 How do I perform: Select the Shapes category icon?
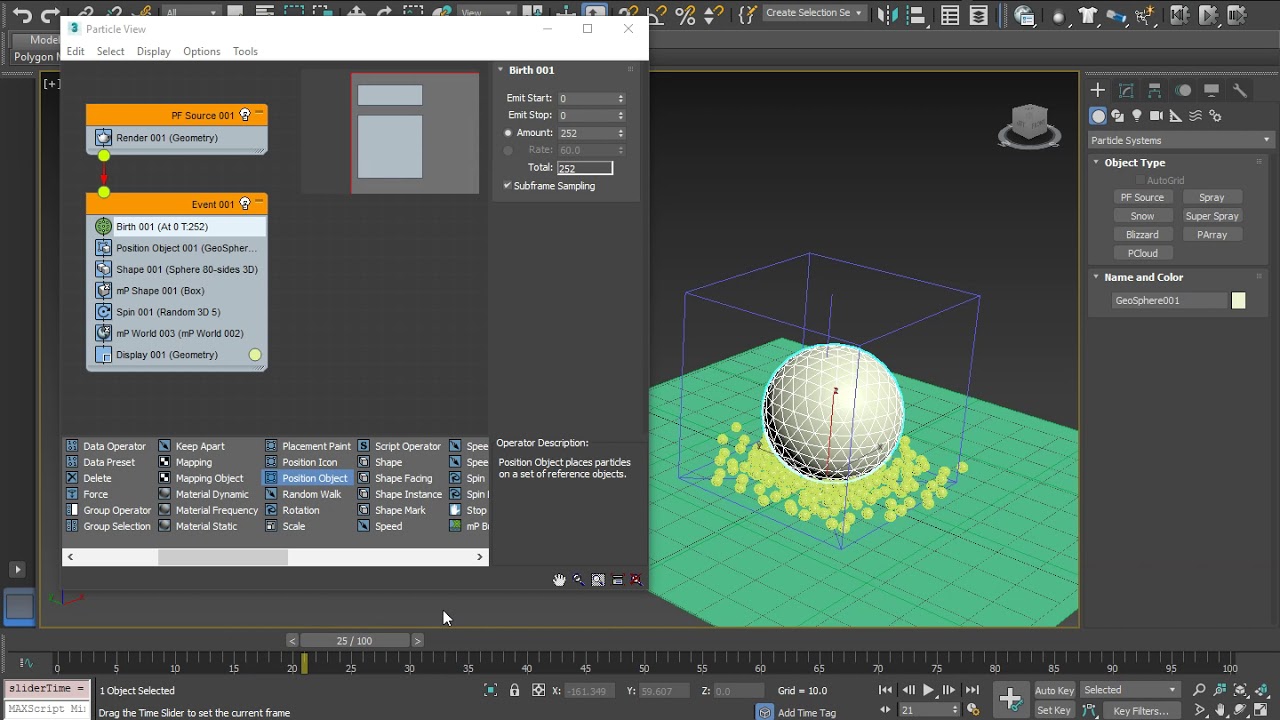[x=1118, y=116]
